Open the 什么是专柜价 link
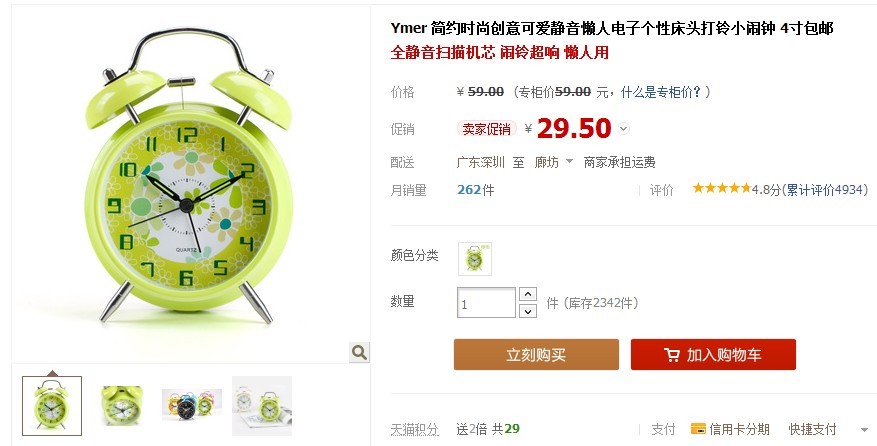 (x=661, y=92)
